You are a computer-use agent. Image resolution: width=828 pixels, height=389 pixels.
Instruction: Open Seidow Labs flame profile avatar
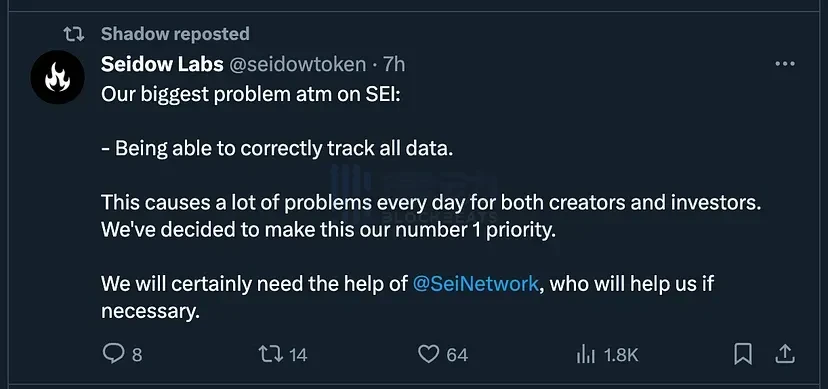[x=58, y=77]
